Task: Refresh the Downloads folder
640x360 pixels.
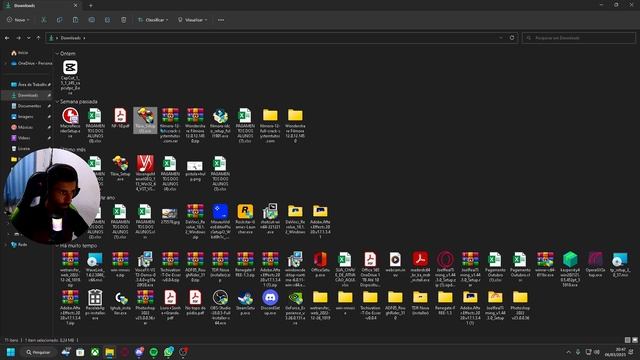Action: click(x=512, y=38)
